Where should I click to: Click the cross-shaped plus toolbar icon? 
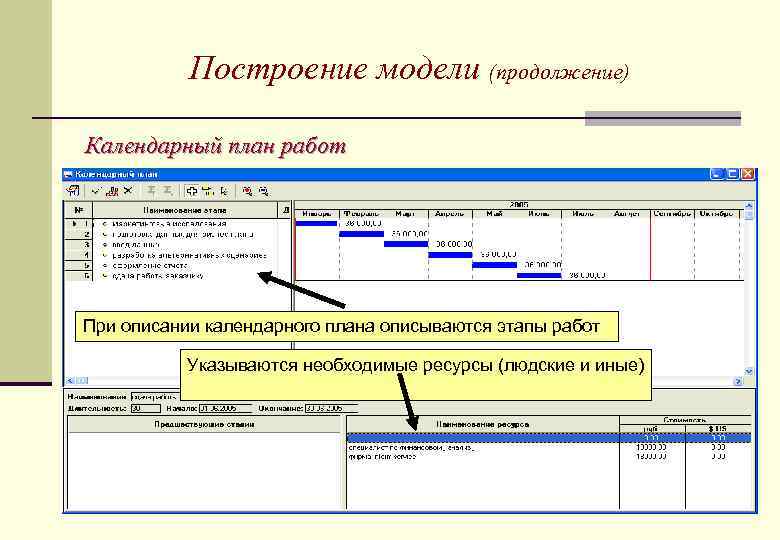tap(192, 191)
